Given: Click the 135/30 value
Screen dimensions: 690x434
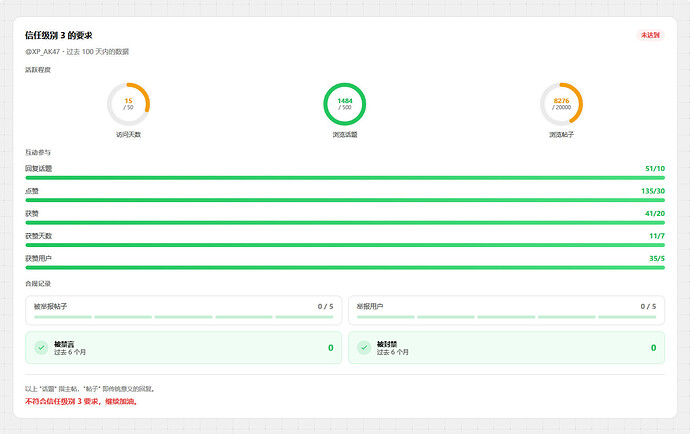Looking at the screenshot, I should (653, 191).
